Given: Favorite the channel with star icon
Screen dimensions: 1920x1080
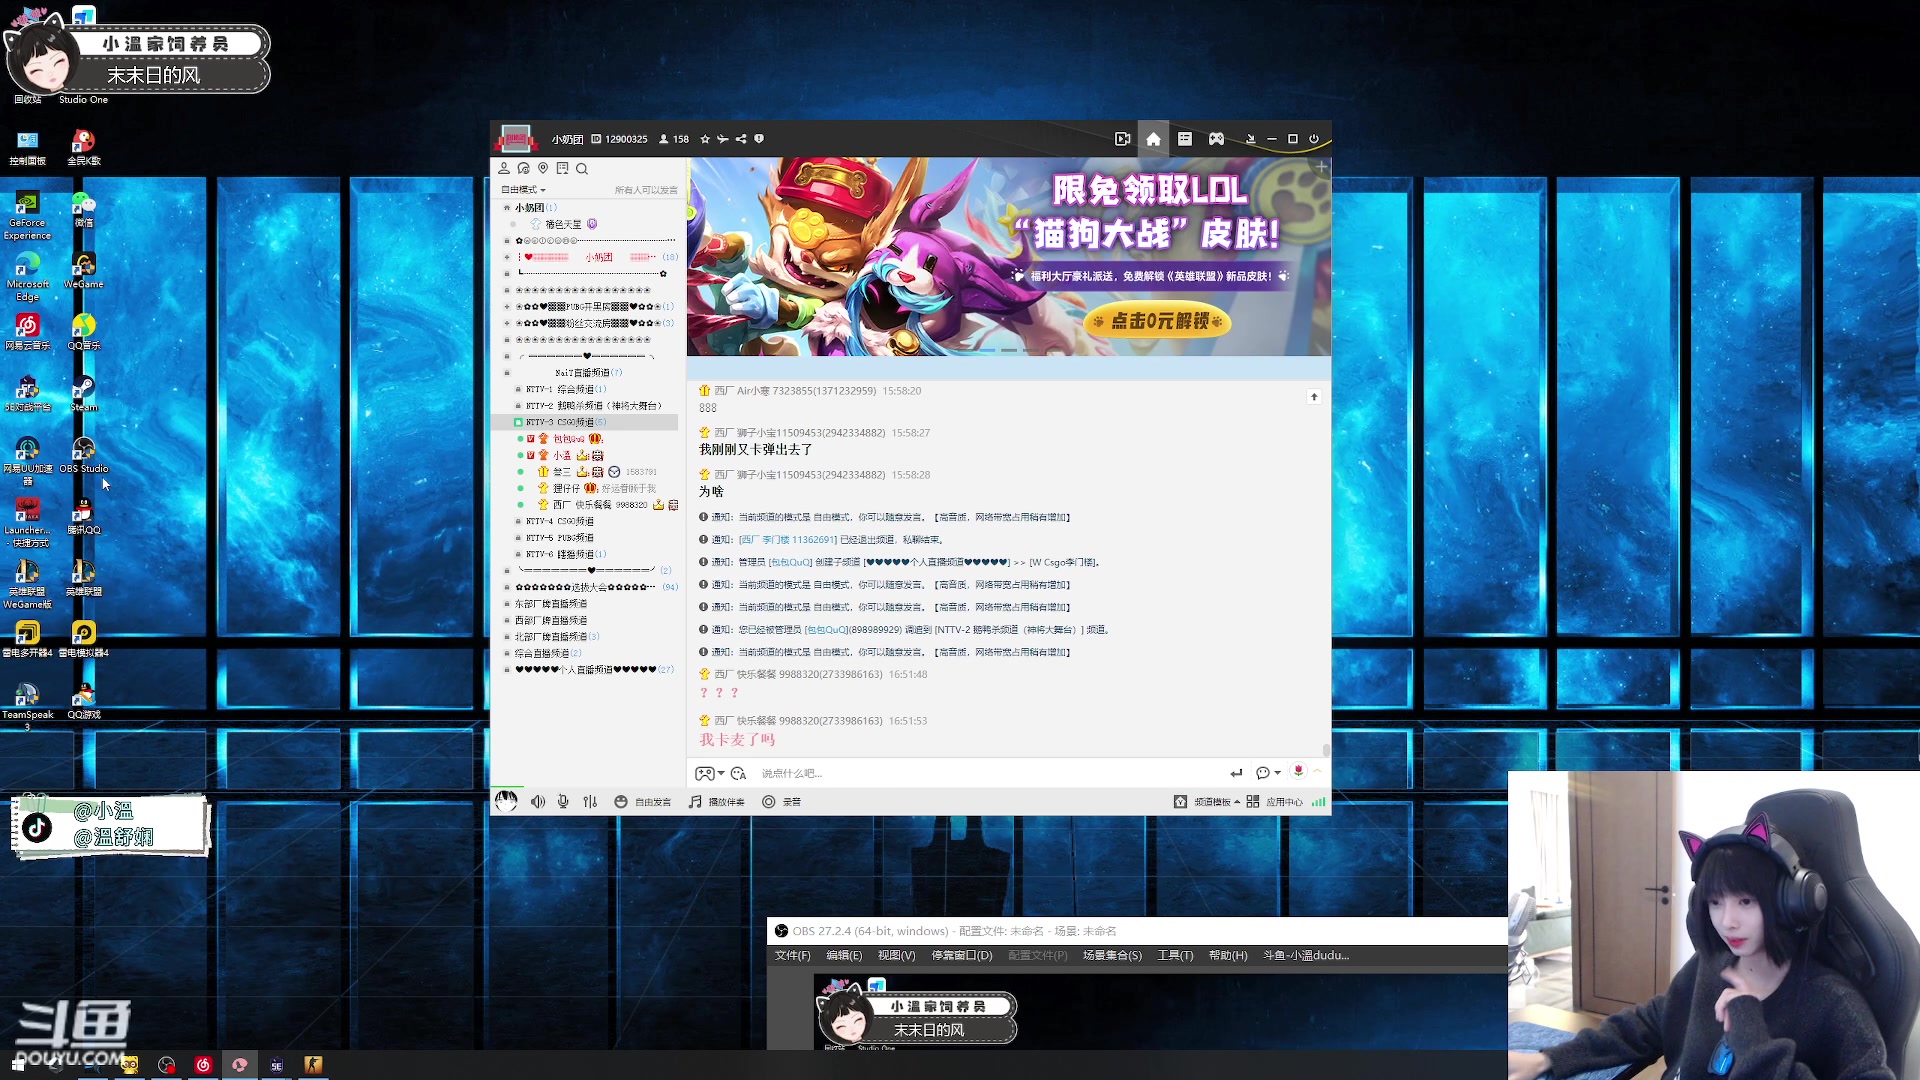Looking at the screenshot, I should 705,139.
